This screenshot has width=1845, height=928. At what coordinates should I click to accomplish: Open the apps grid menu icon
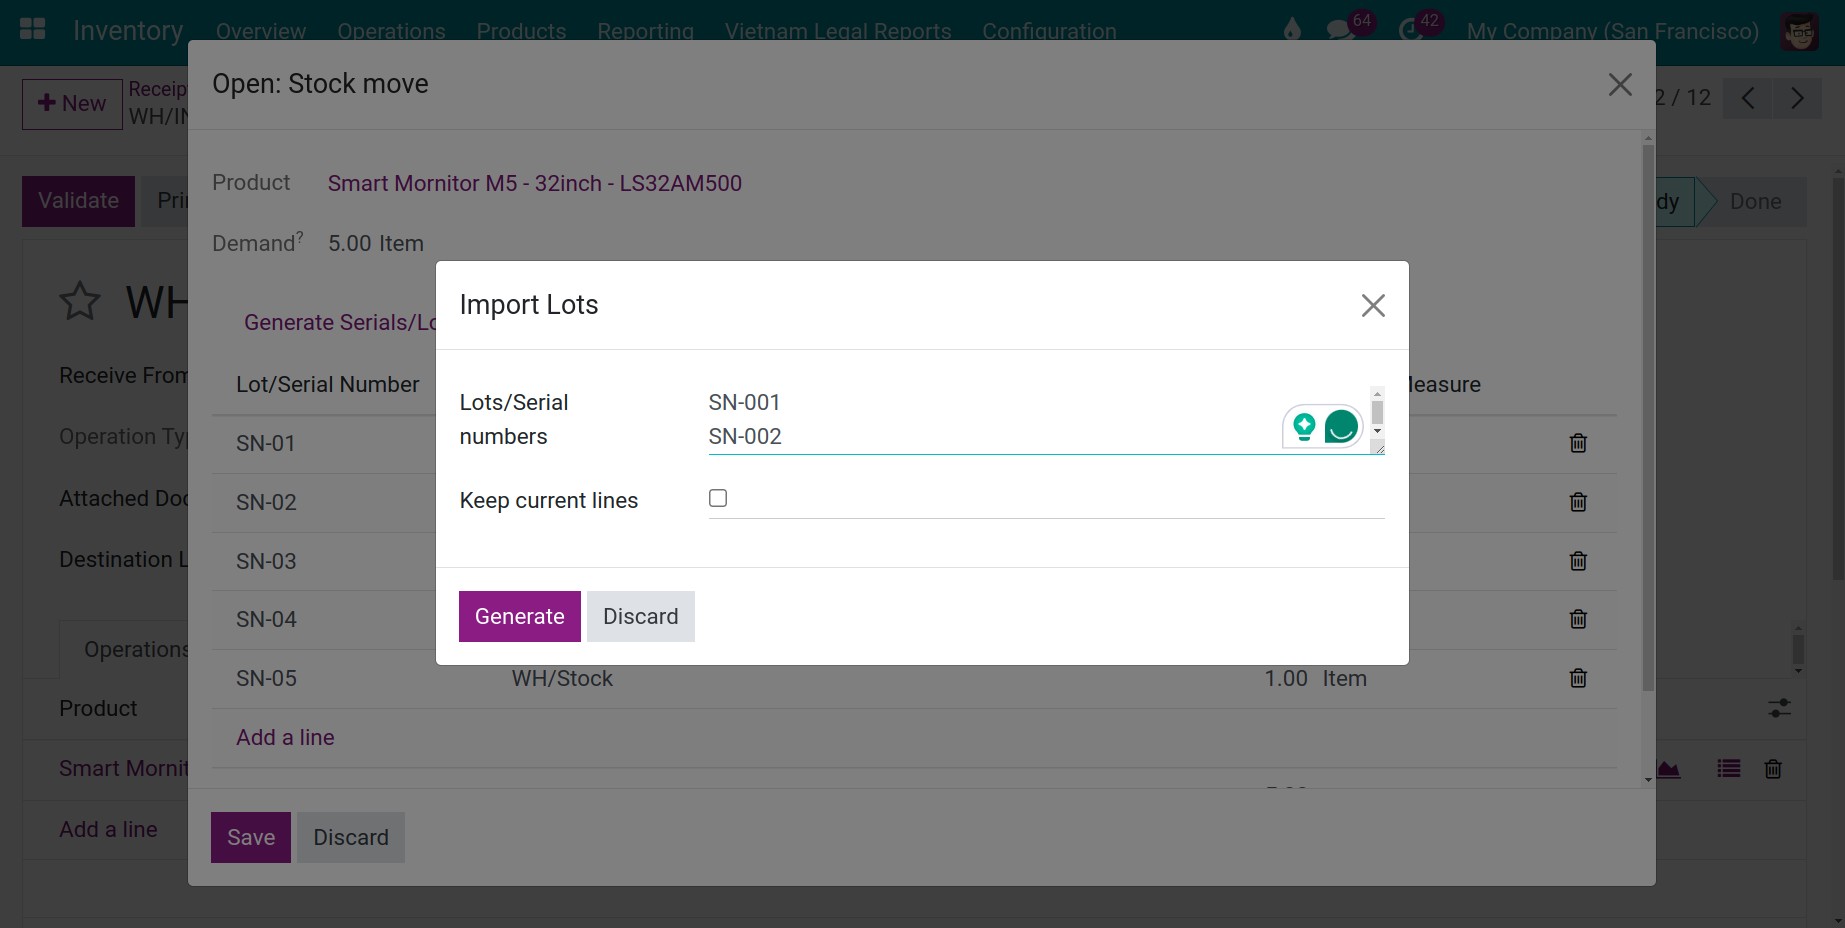(x=33, y=29)
